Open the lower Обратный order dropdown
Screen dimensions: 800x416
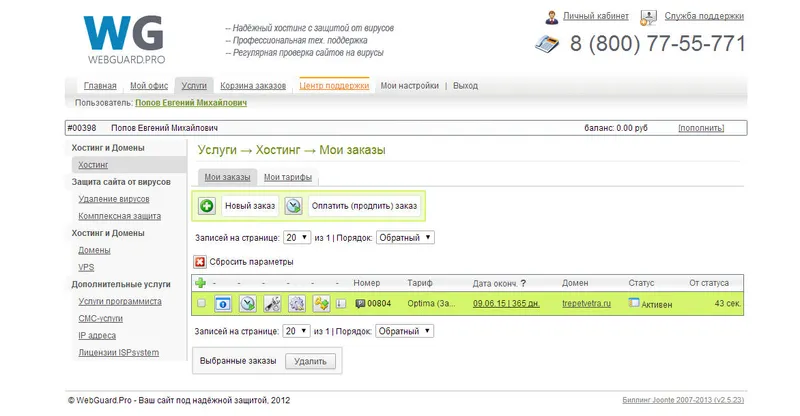point(404,331)
